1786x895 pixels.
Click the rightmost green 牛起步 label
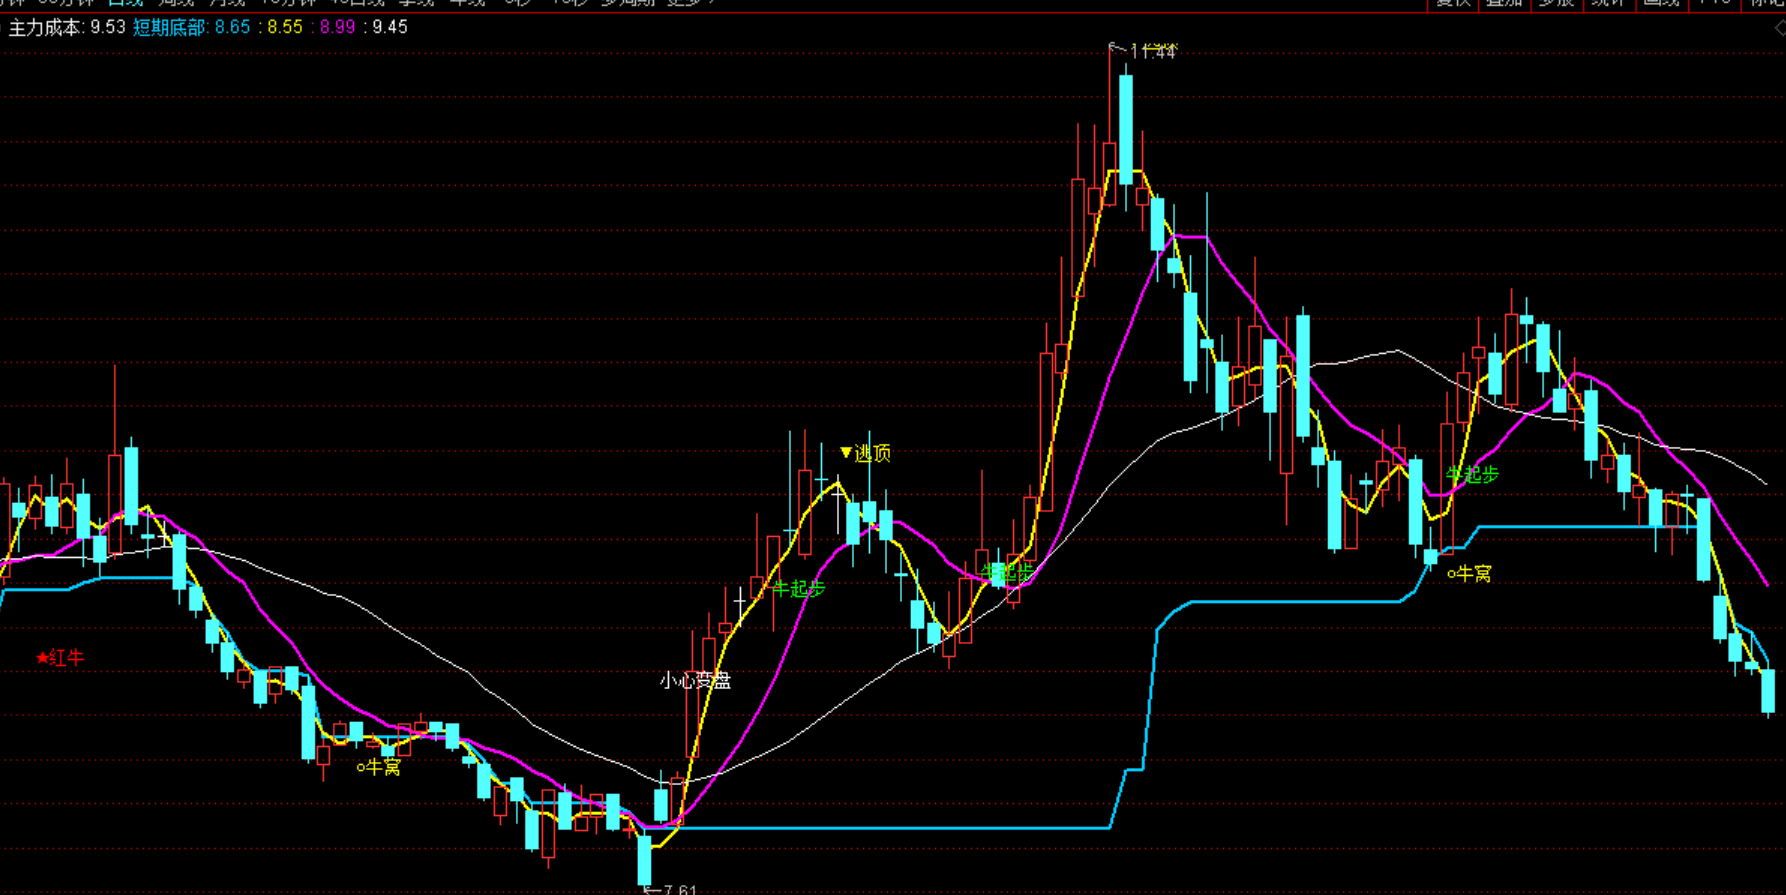(1472, 474)
